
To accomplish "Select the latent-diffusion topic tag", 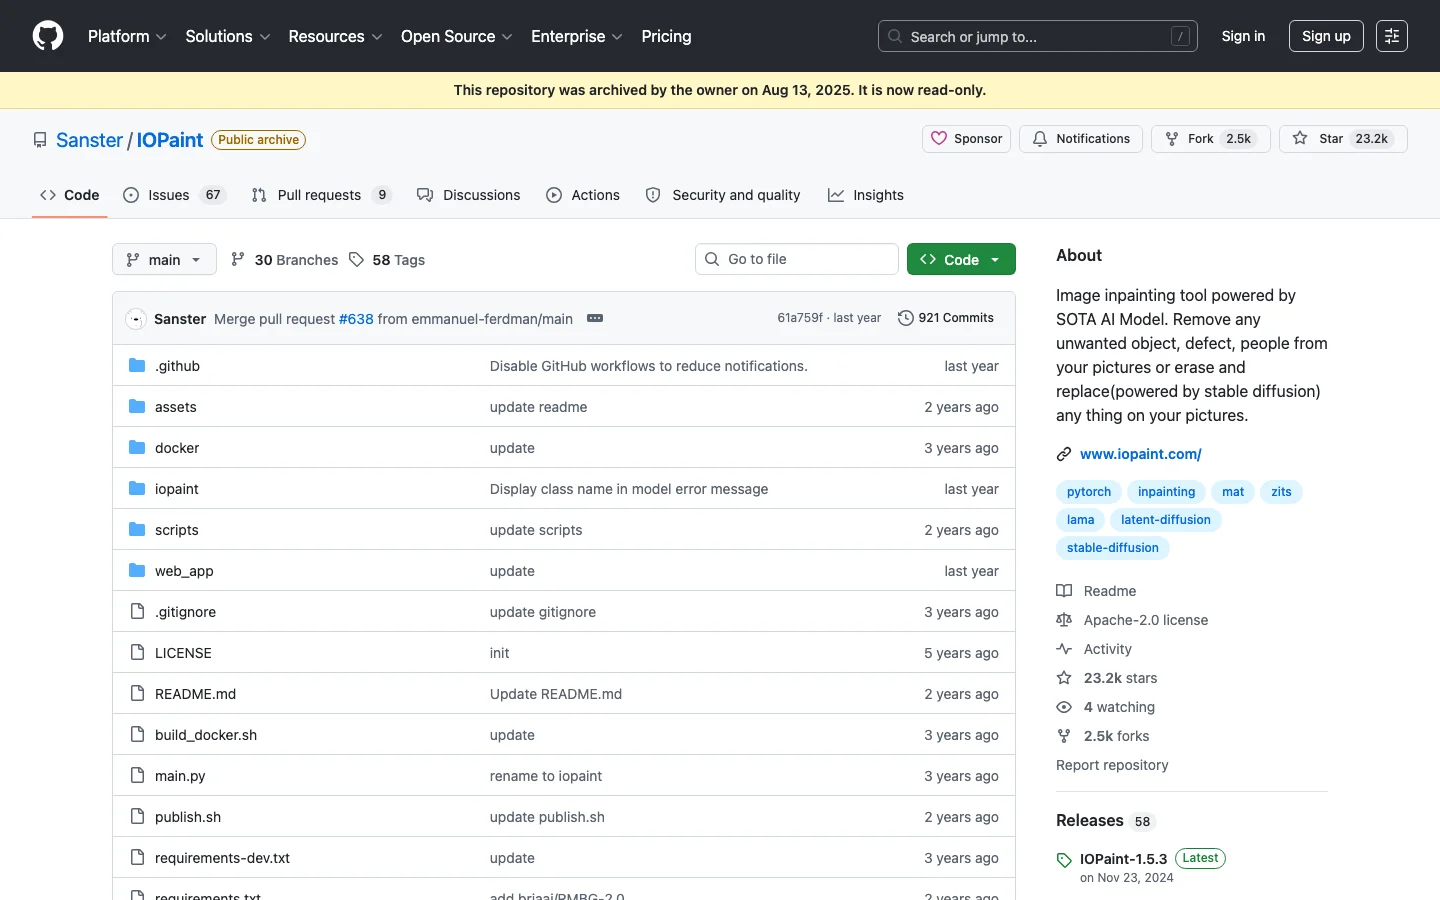I will click(1166, 520).
